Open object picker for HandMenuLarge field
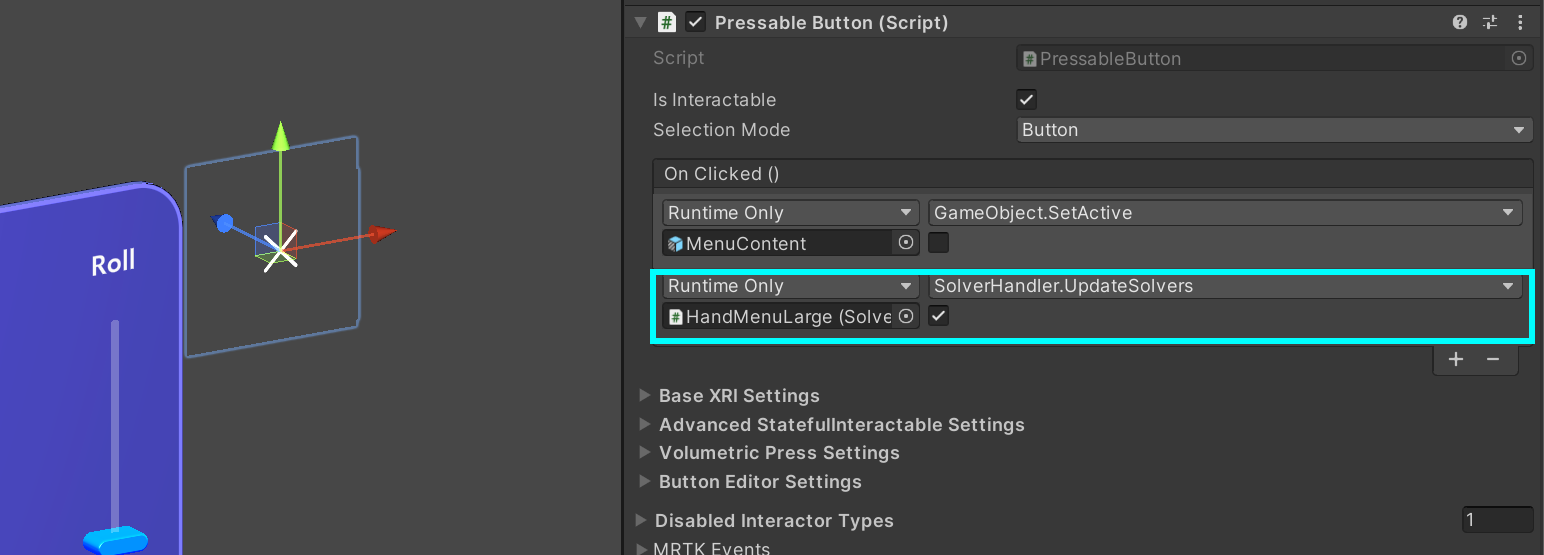Screen dimensions: 1544x555 [x=906, y=316]
